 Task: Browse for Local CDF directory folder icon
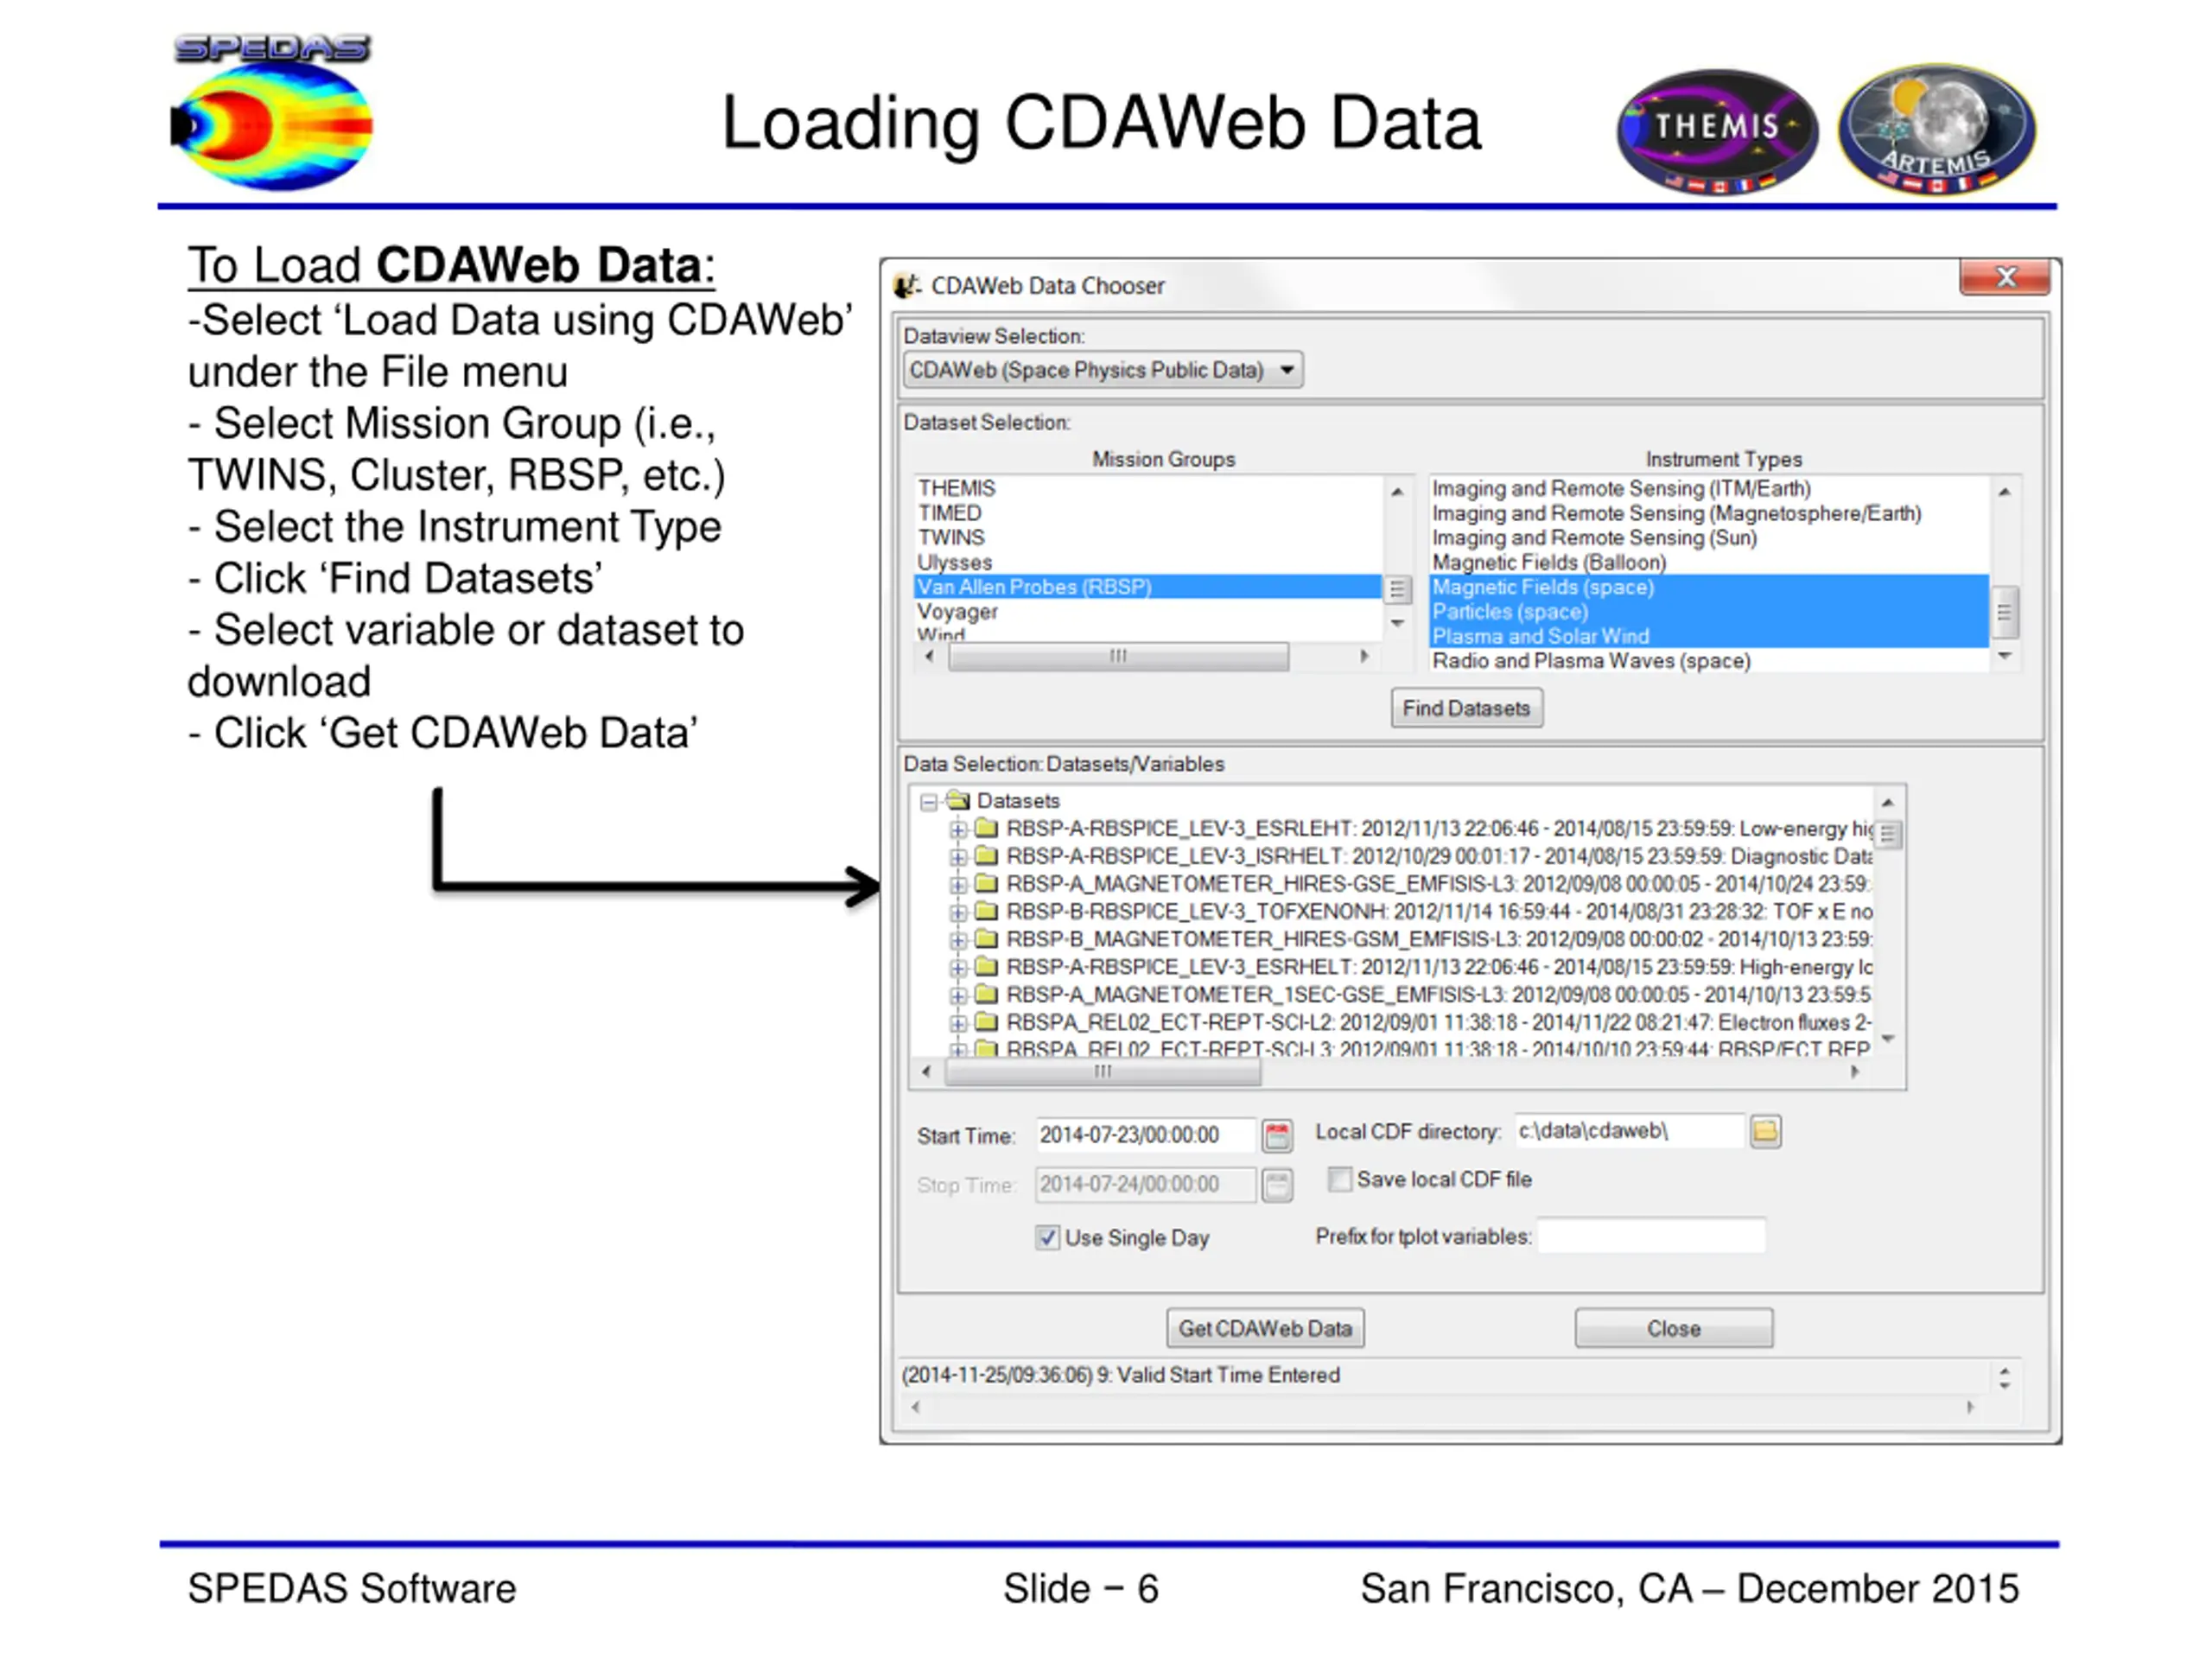click(x=1765, y=1131)
